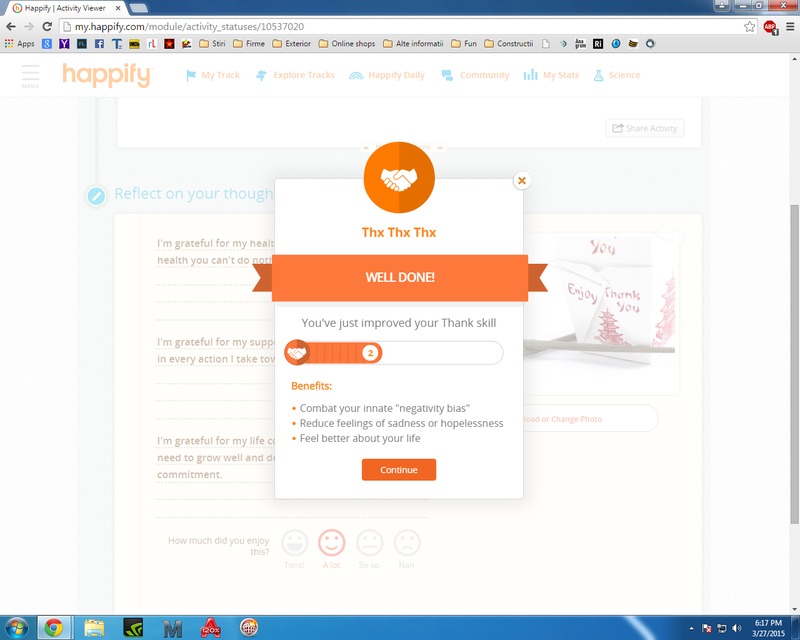Select the 'So so' smiley rating

click(x=369, y=543)
